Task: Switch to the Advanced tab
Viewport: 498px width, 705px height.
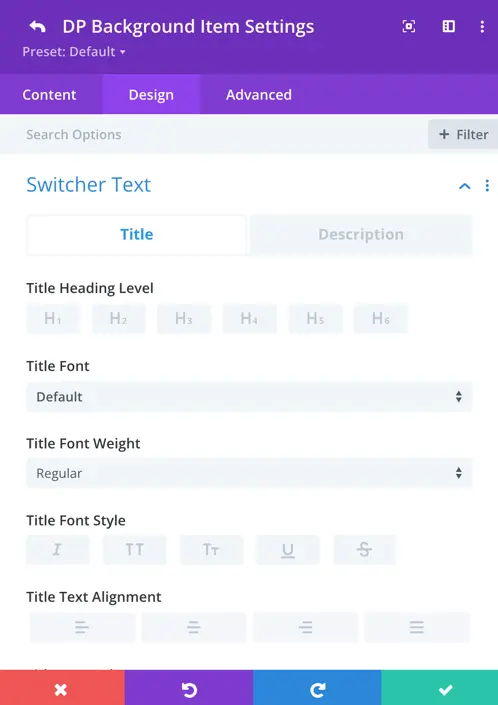Action: [259, 95]
